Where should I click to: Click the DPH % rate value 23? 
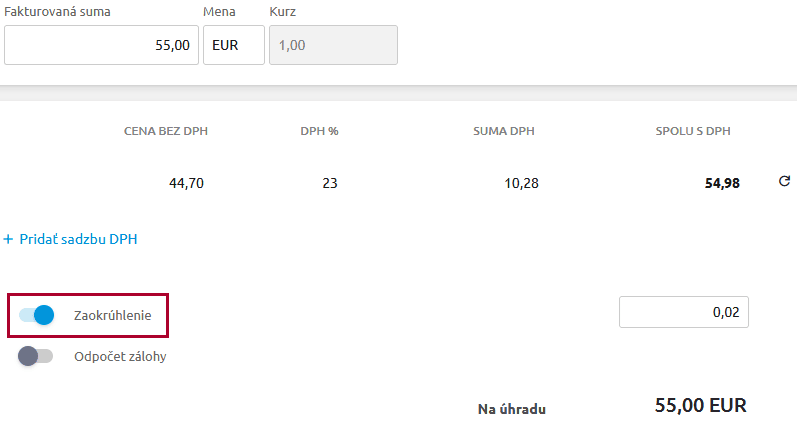click(x=330, y=183)
